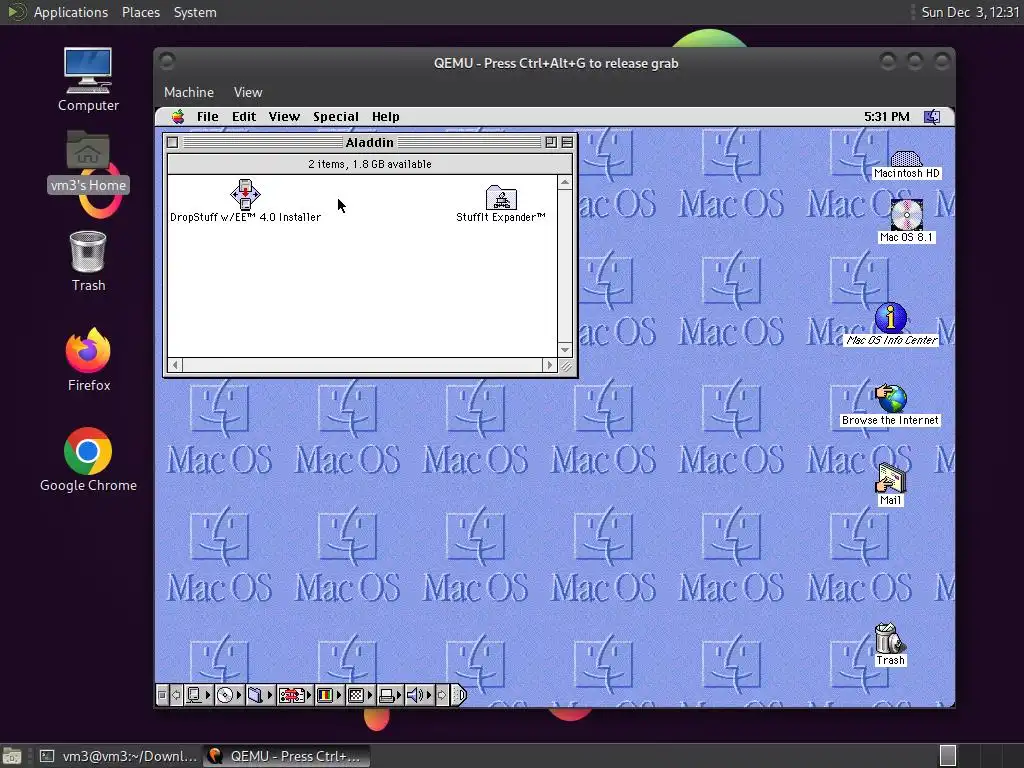The width and height of the screenshot is (1024, 768).
Task: Toggle the Aladdin window collapse box
Action: coord(567,142)
